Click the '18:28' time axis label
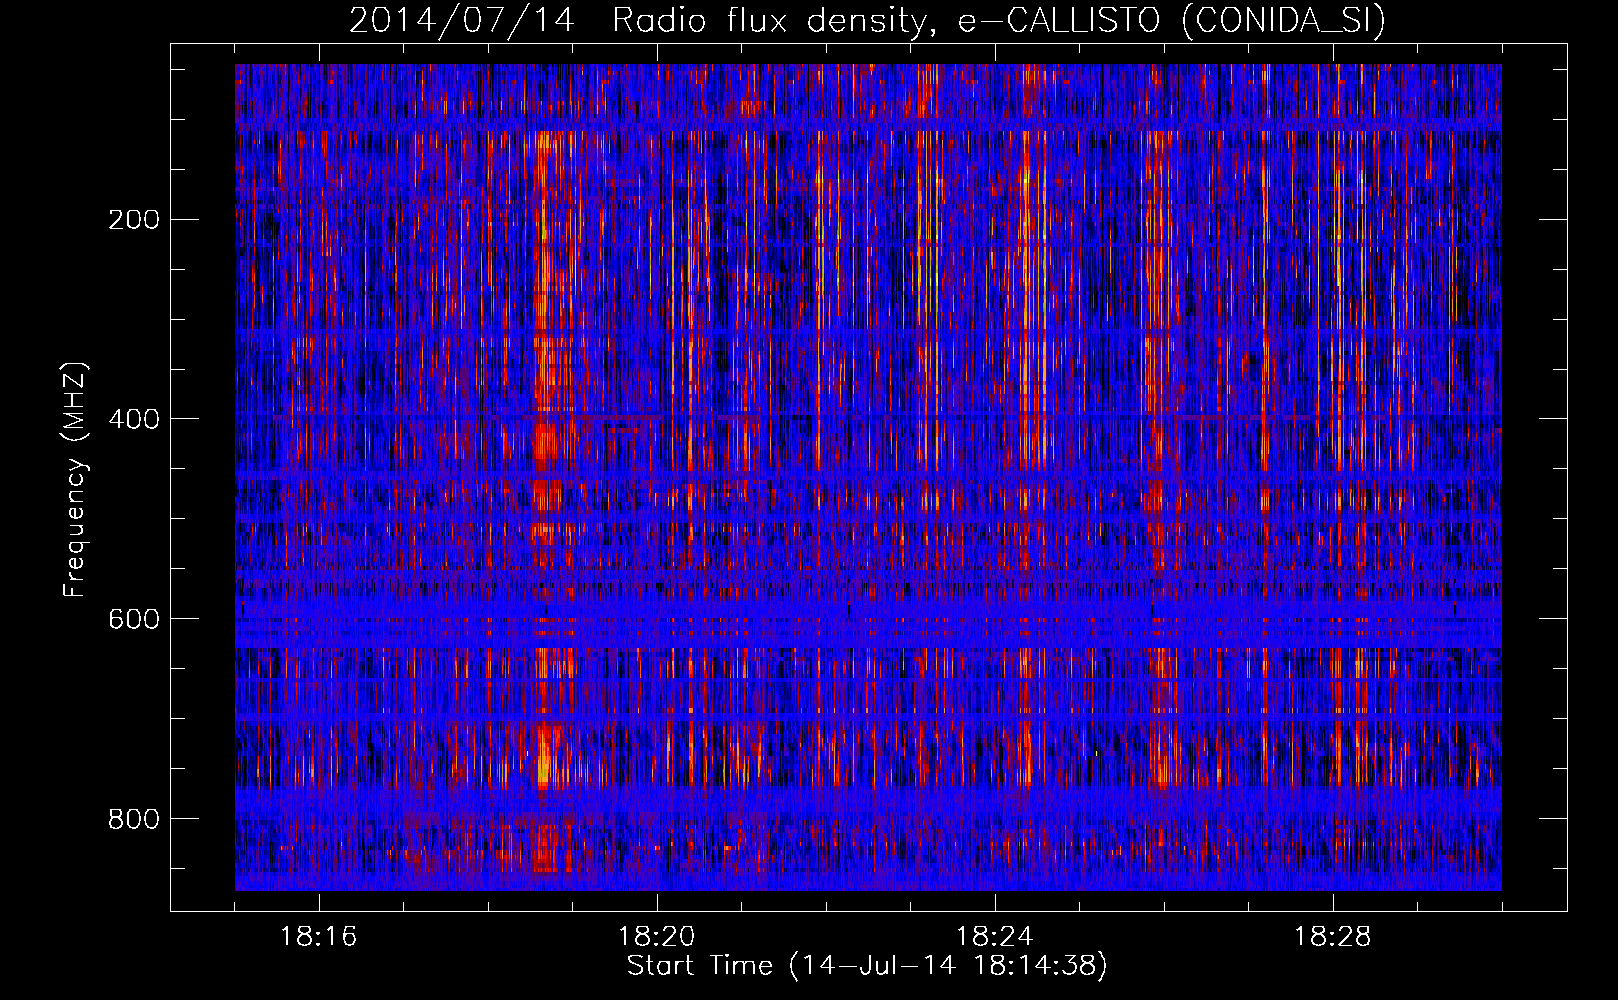 pyautogui.click(x=1333, y=937)
